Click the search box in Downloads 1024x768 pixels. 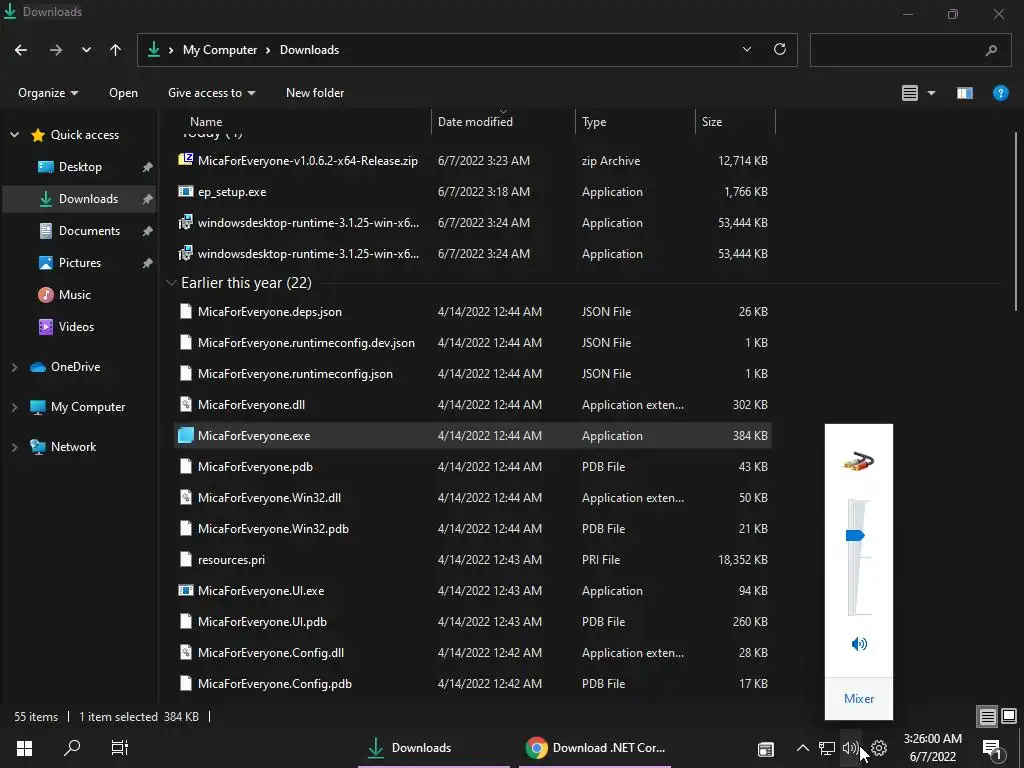point(910,50)
